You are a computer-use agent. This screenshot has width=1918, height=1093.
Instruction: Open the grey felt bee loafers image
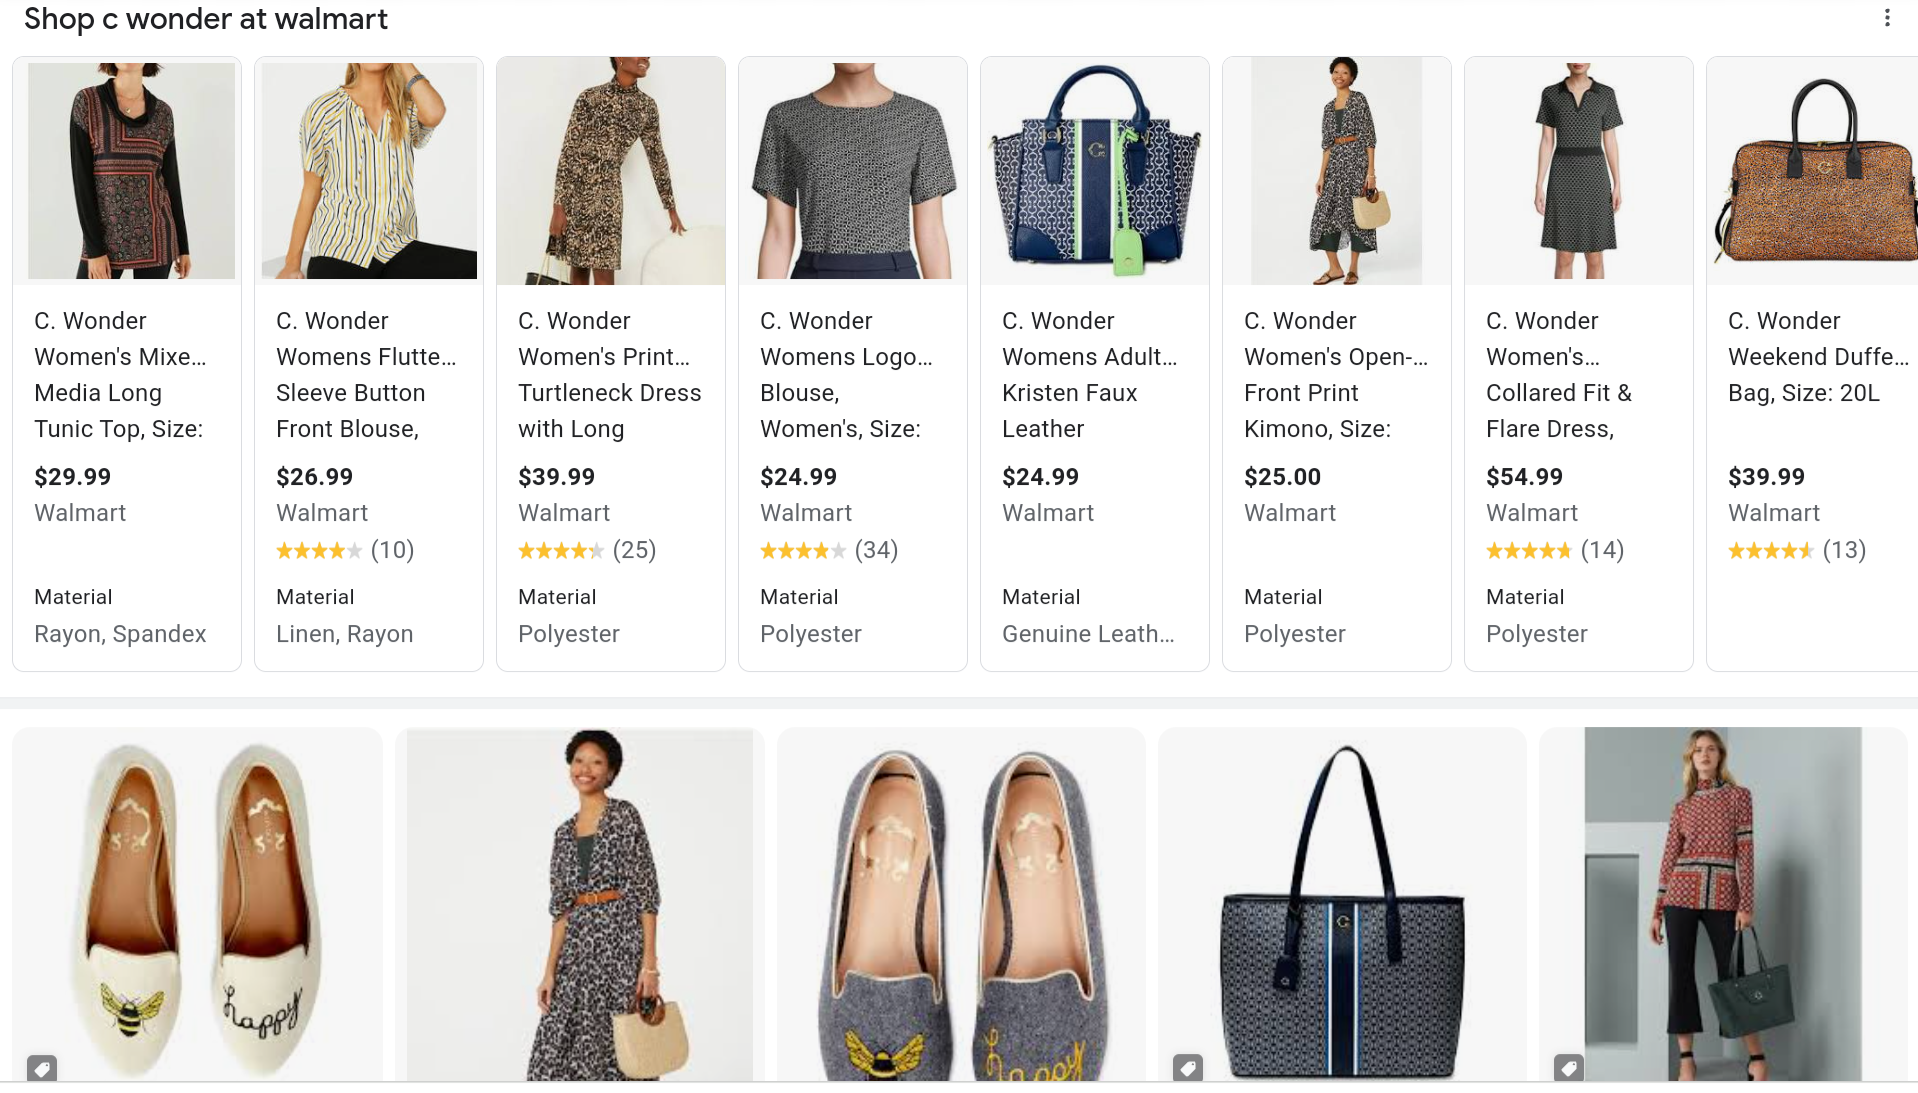click(961, 904)
